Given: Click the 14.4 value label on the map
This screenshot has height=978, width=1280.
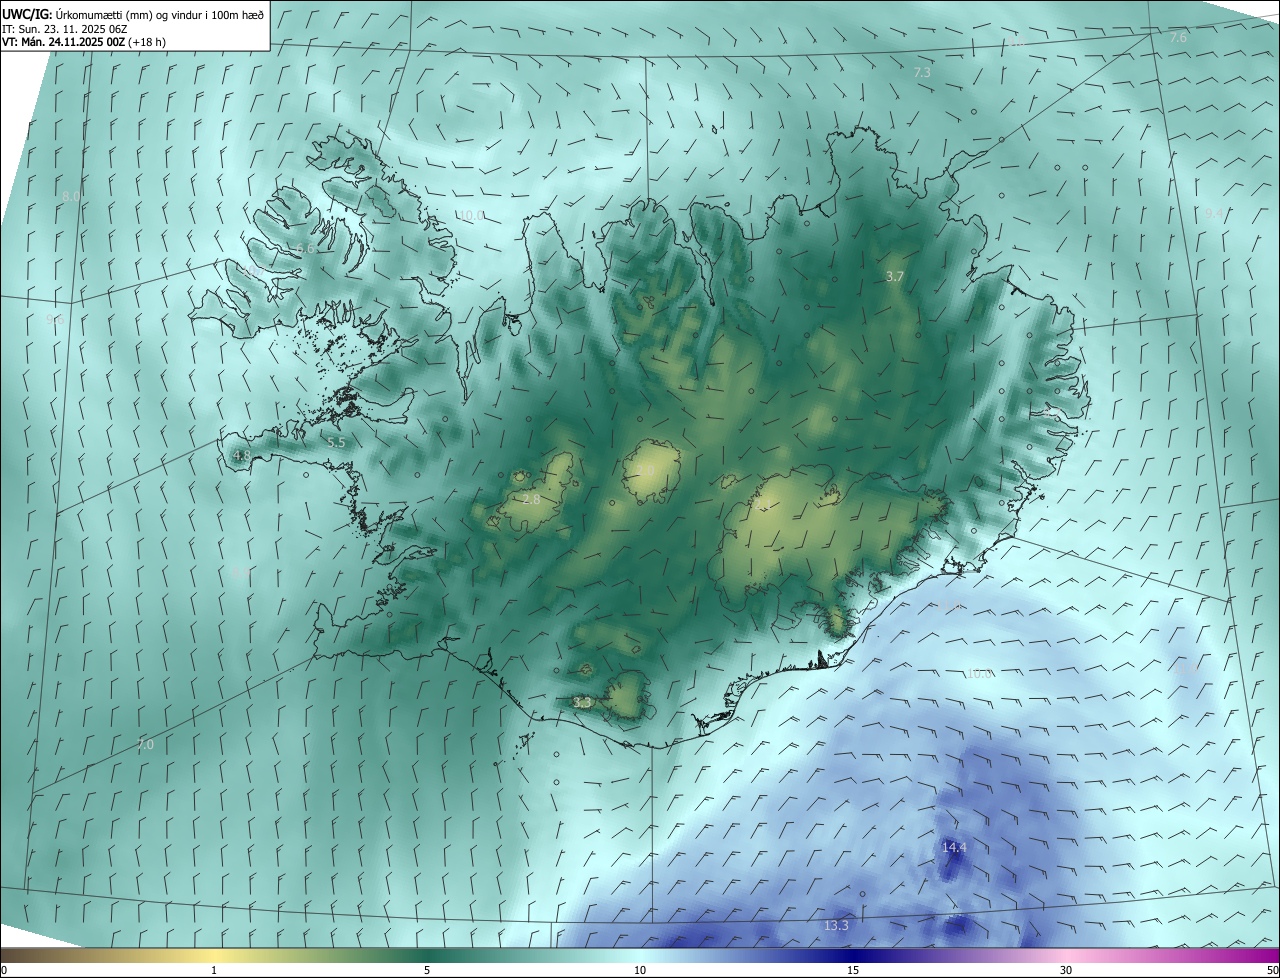Looking at the screenshot, I should [x=954, y=847].
